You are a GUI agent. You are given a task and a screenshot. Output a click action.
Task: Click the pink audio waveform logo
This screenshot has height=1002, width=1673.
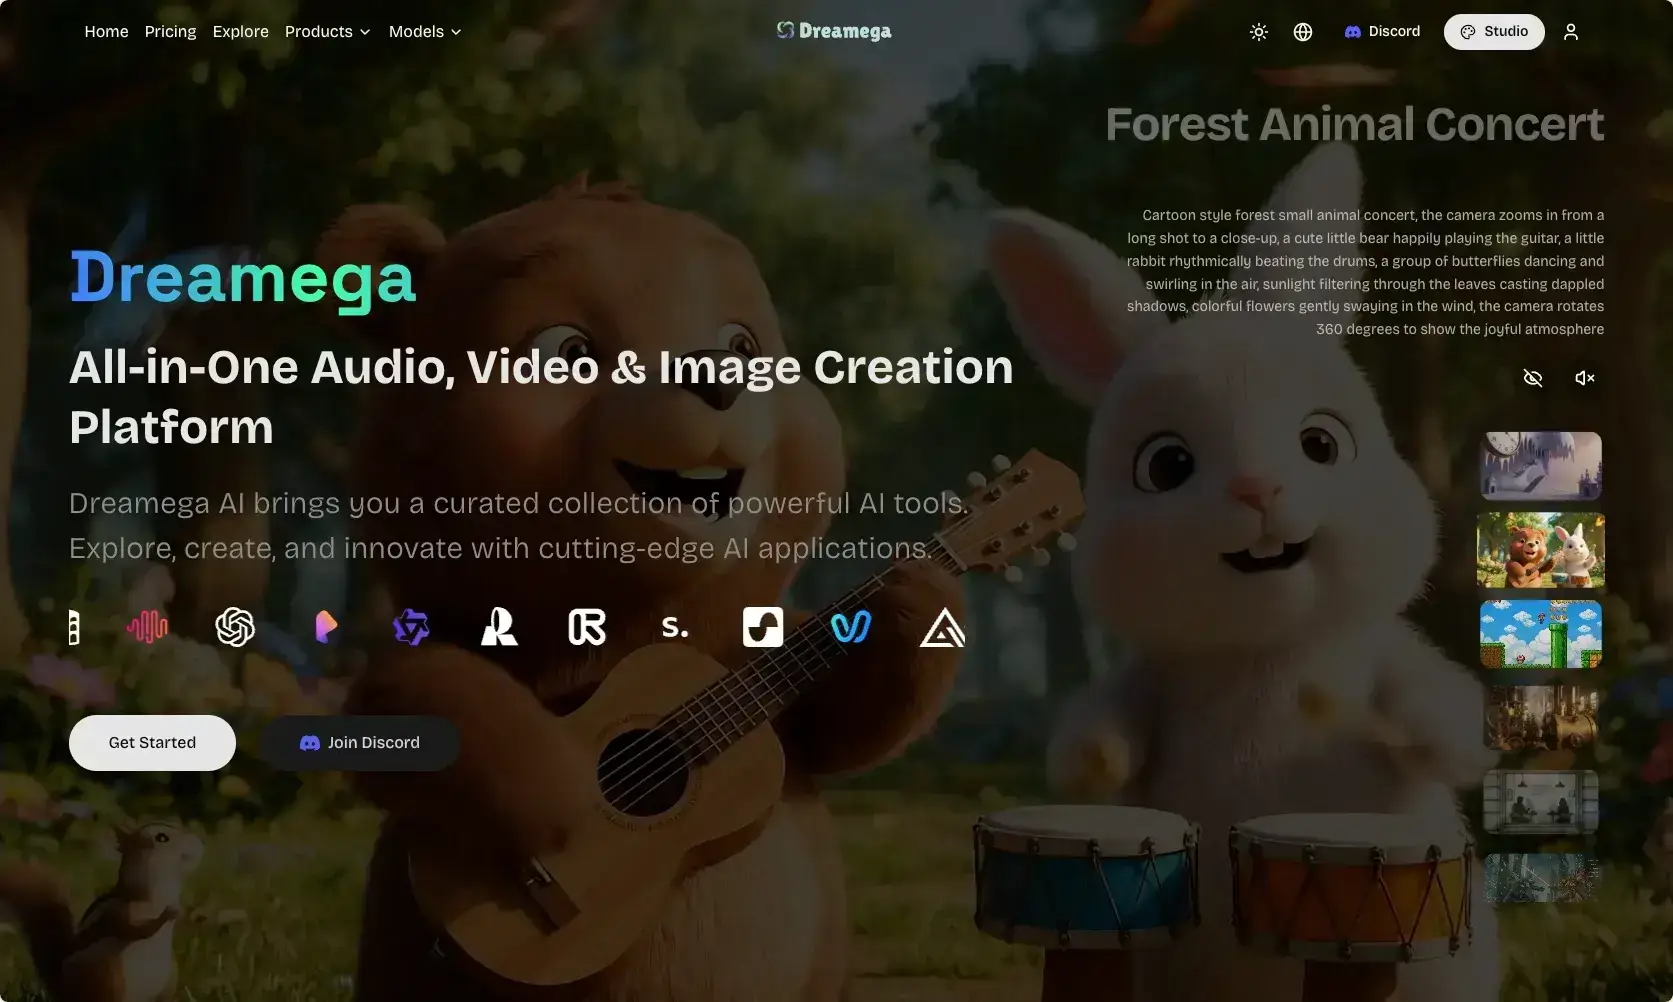[147, 627]
